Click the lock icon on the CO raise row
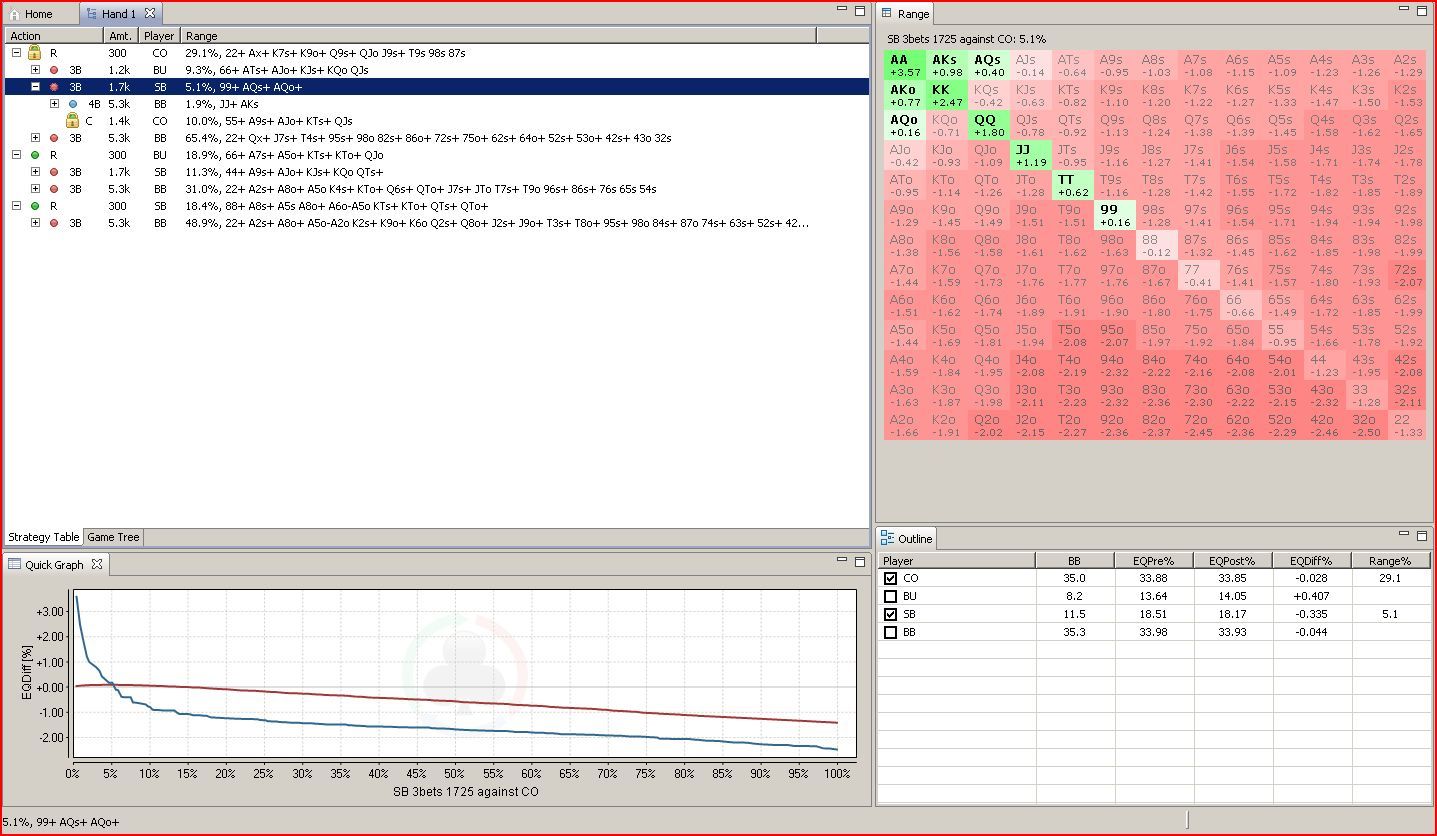Viewport: 1437px width, 836px height. (35, 52)
